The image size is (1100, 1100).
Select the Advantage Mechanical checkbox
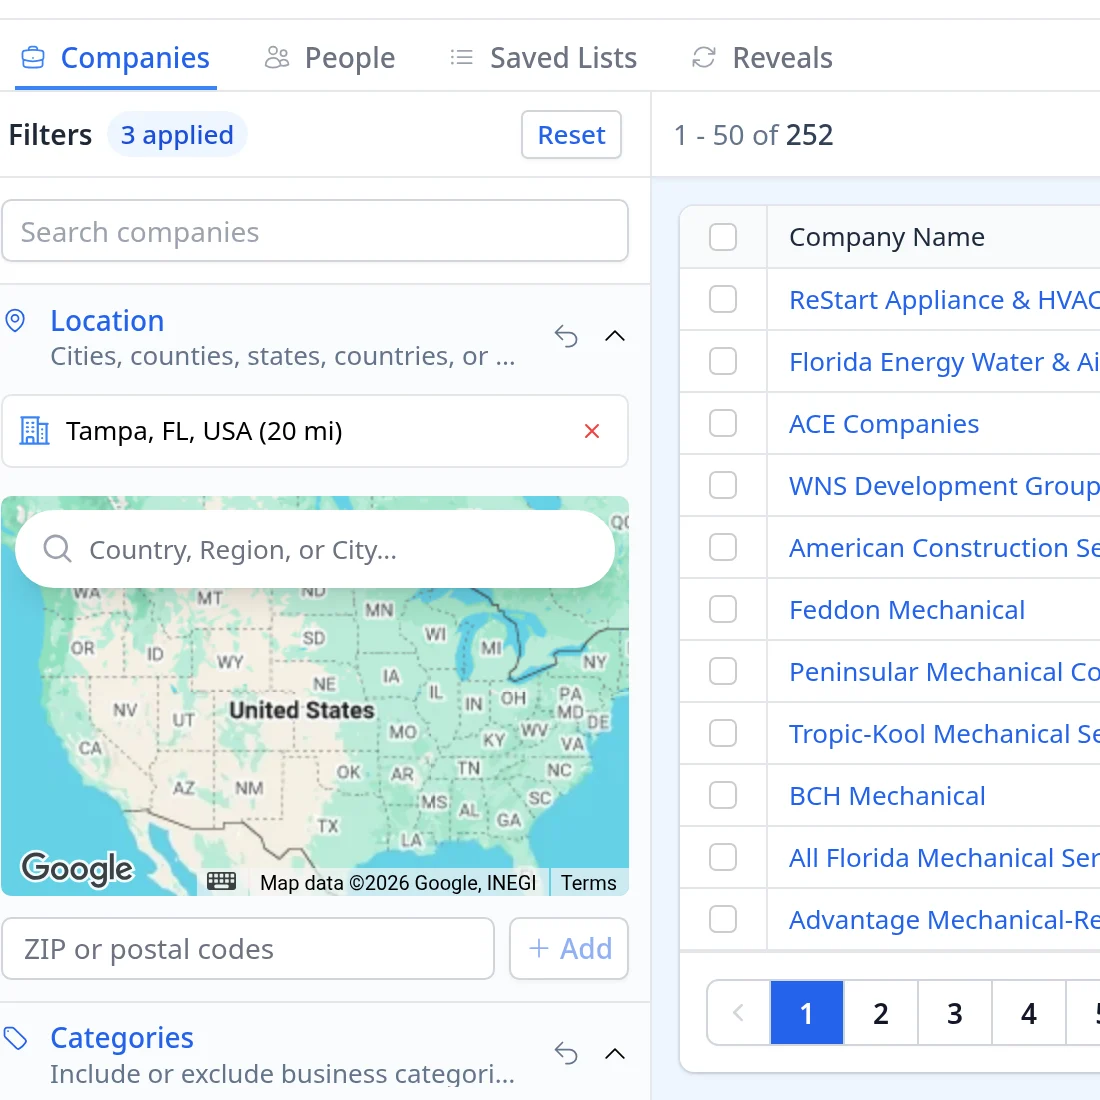point(723,919)
